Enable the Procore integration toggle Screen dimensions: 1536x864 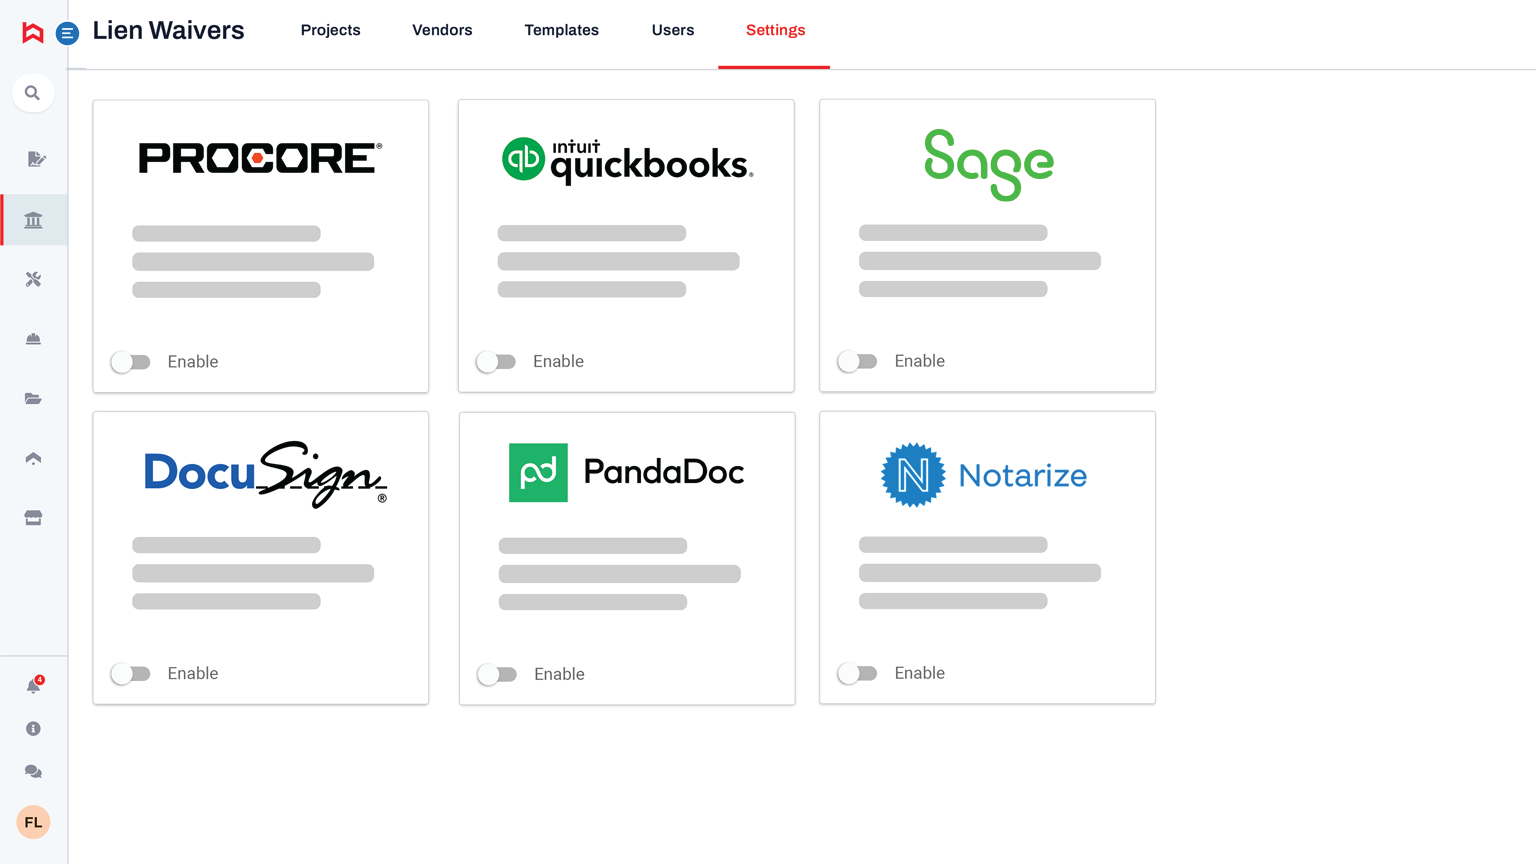(131, 362)
